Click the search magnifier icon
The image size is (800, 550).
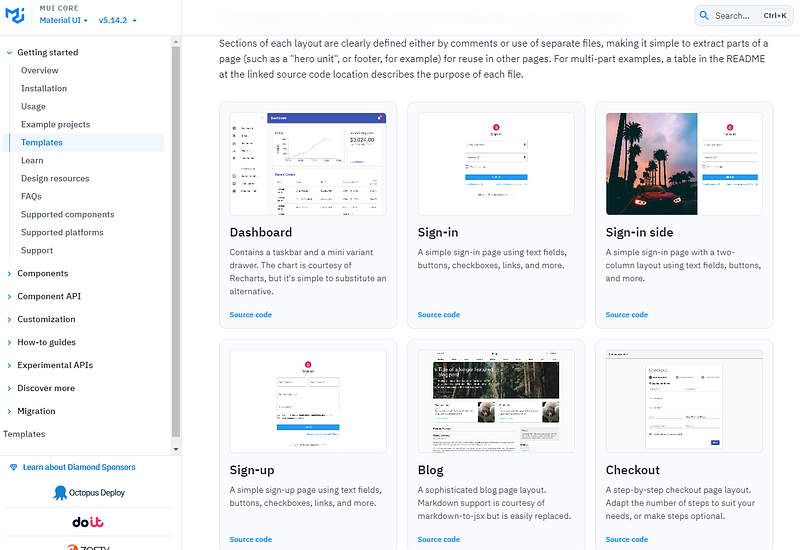pos(704,15)
